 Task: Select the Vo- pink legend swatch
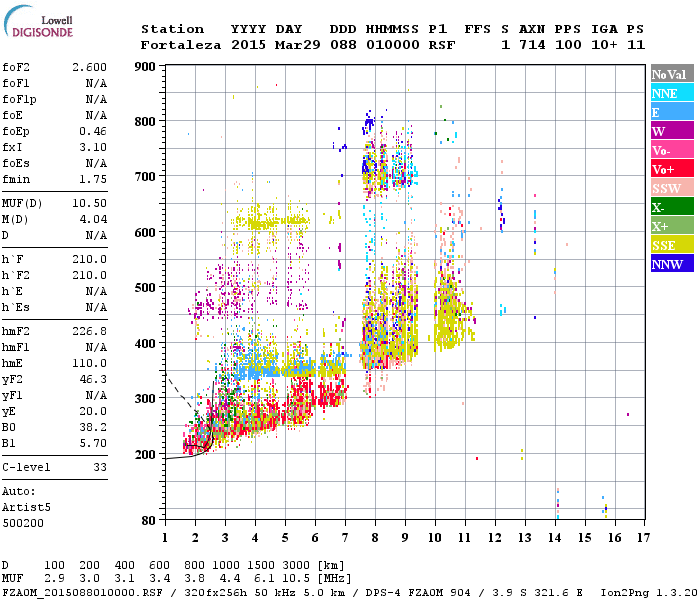click(672, 150)
